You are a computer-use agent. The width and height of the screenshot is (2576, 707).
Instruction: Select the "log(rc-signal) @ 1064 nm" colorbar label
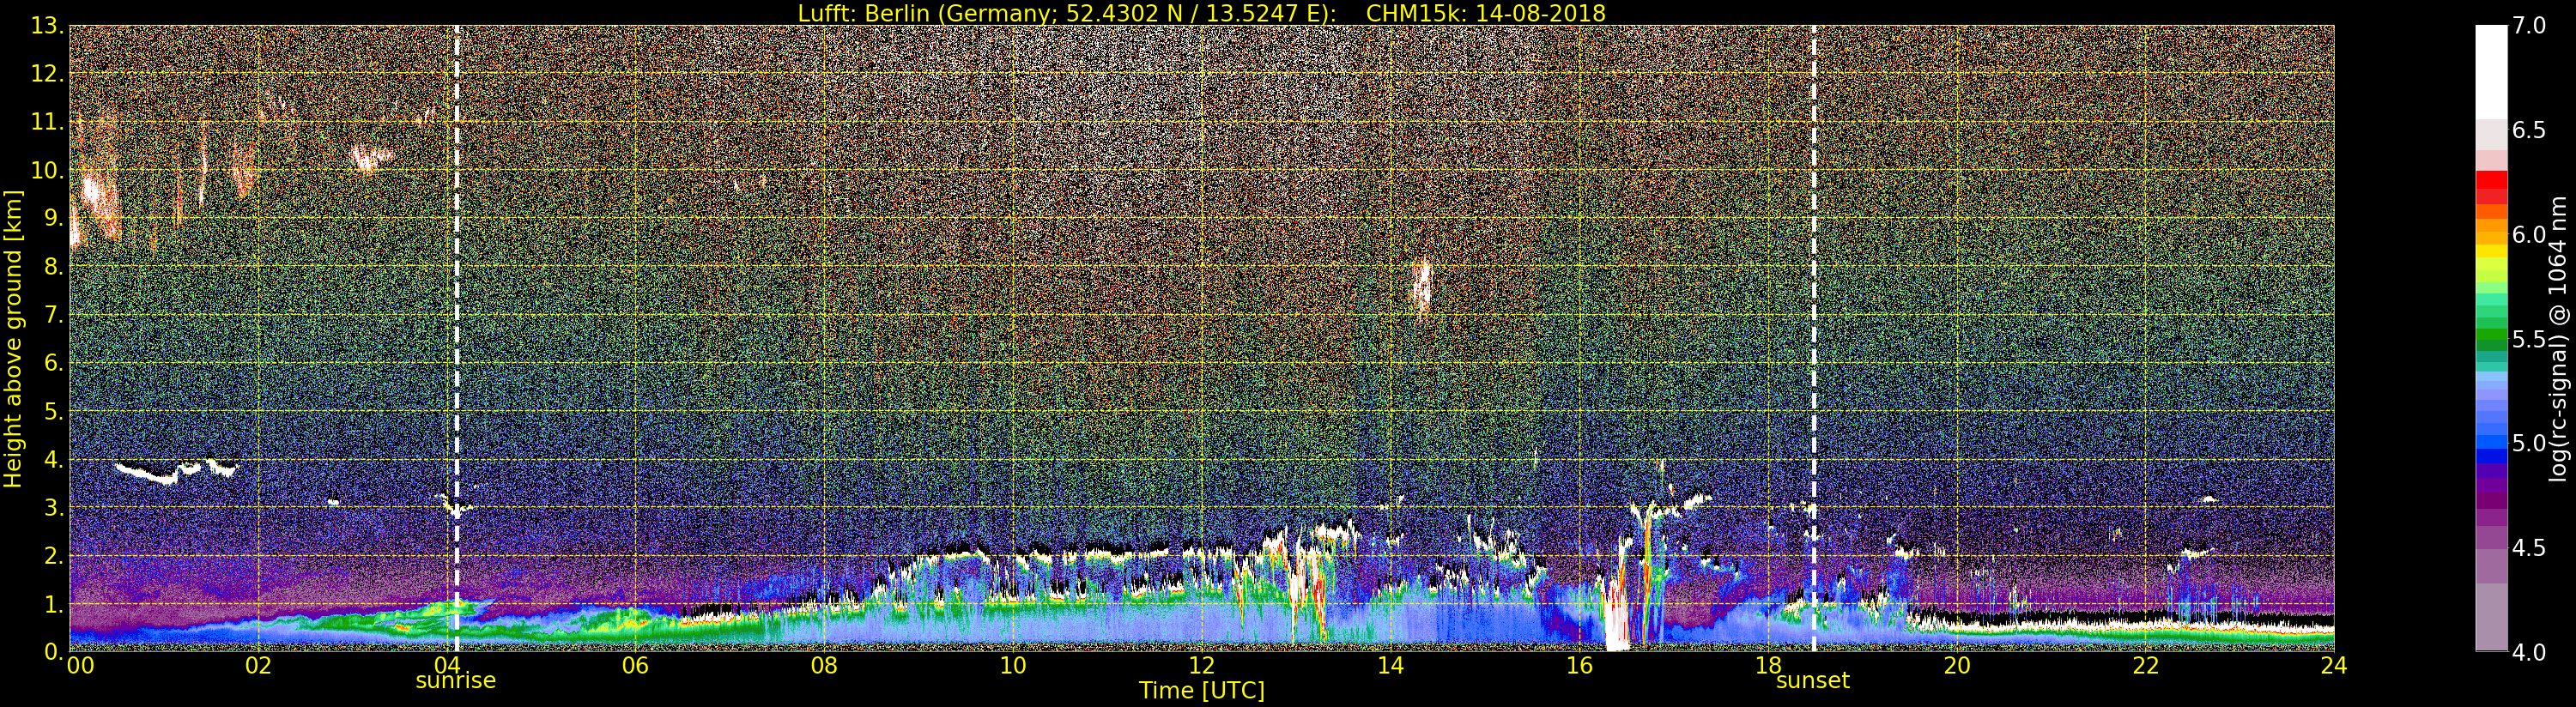point(2560,339)
